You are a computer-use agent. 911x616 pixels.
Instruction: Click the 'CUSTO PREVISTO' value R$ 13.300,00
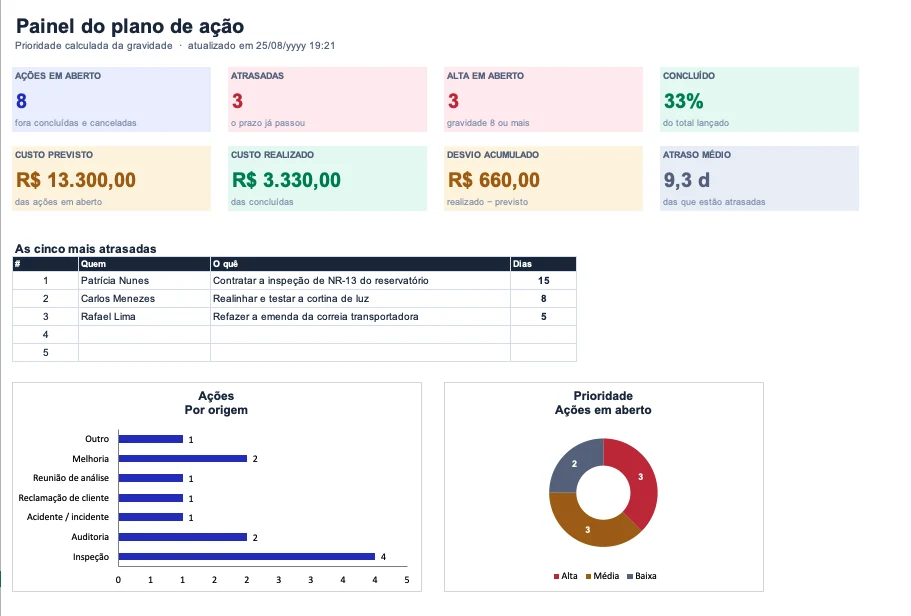[76, 180]
